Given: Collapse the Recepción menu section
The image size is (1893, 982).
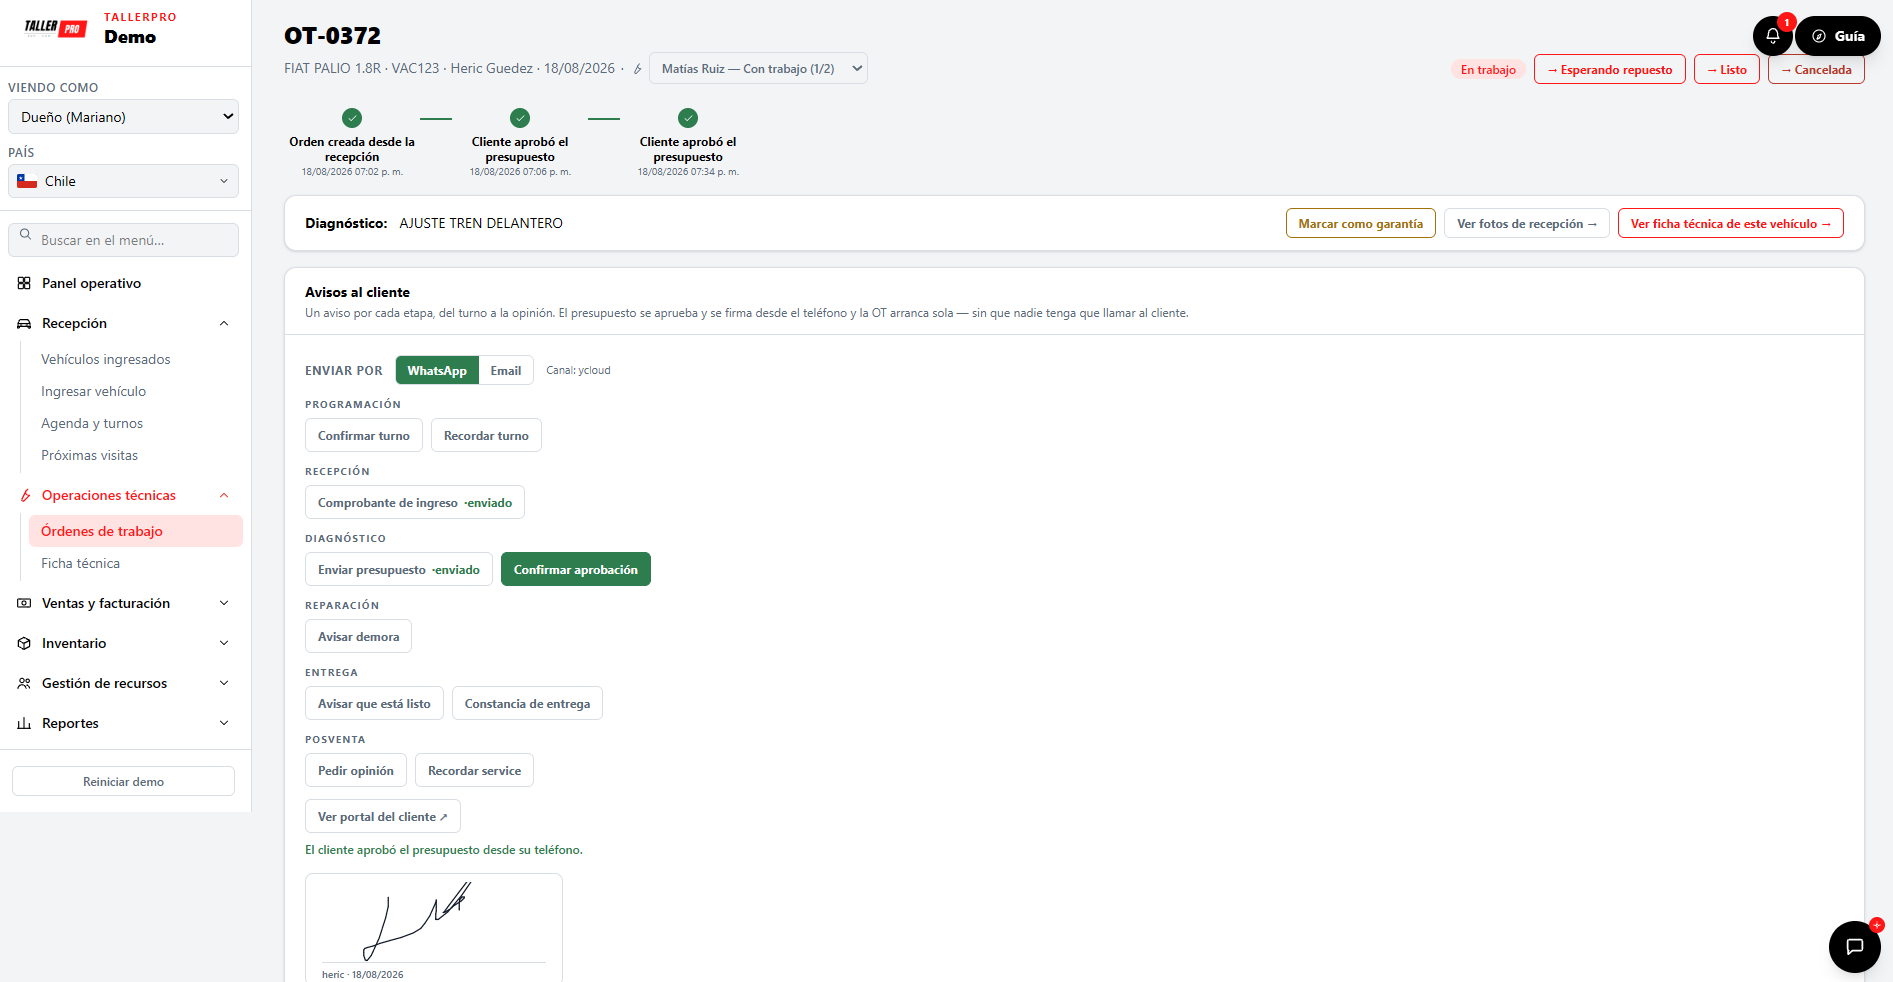Looking at the screenshot, I should click(224, 323).
